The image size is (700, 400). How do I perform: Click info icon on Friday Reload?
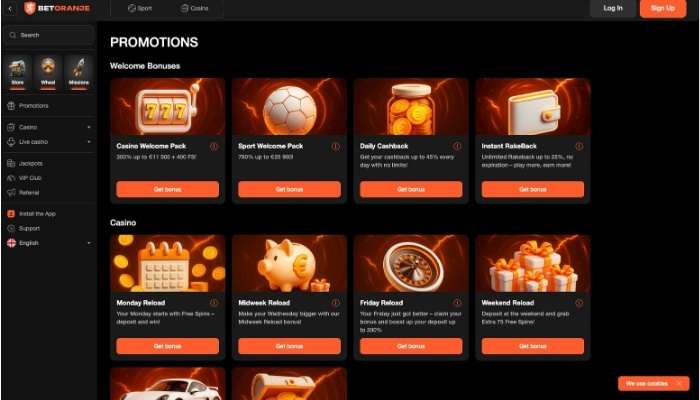point(457,303)
